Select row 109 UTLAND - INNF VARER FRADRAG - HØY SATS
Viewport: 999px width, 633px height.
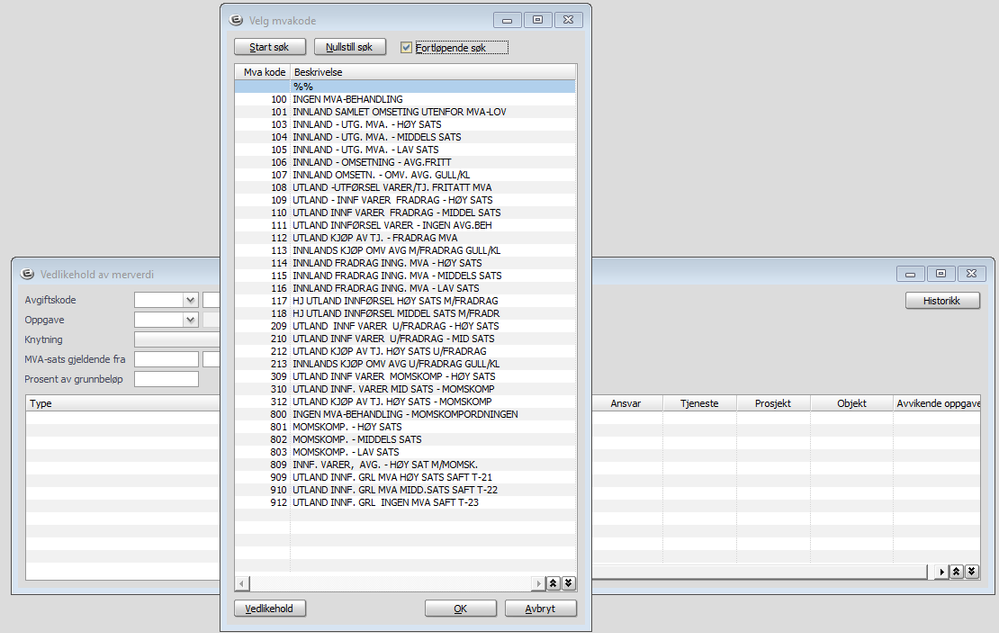point(405,200)
